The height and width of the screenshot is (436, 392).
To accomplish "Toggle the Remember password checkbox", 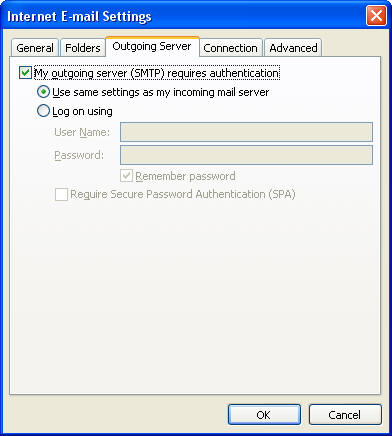I will click(127, 176).
